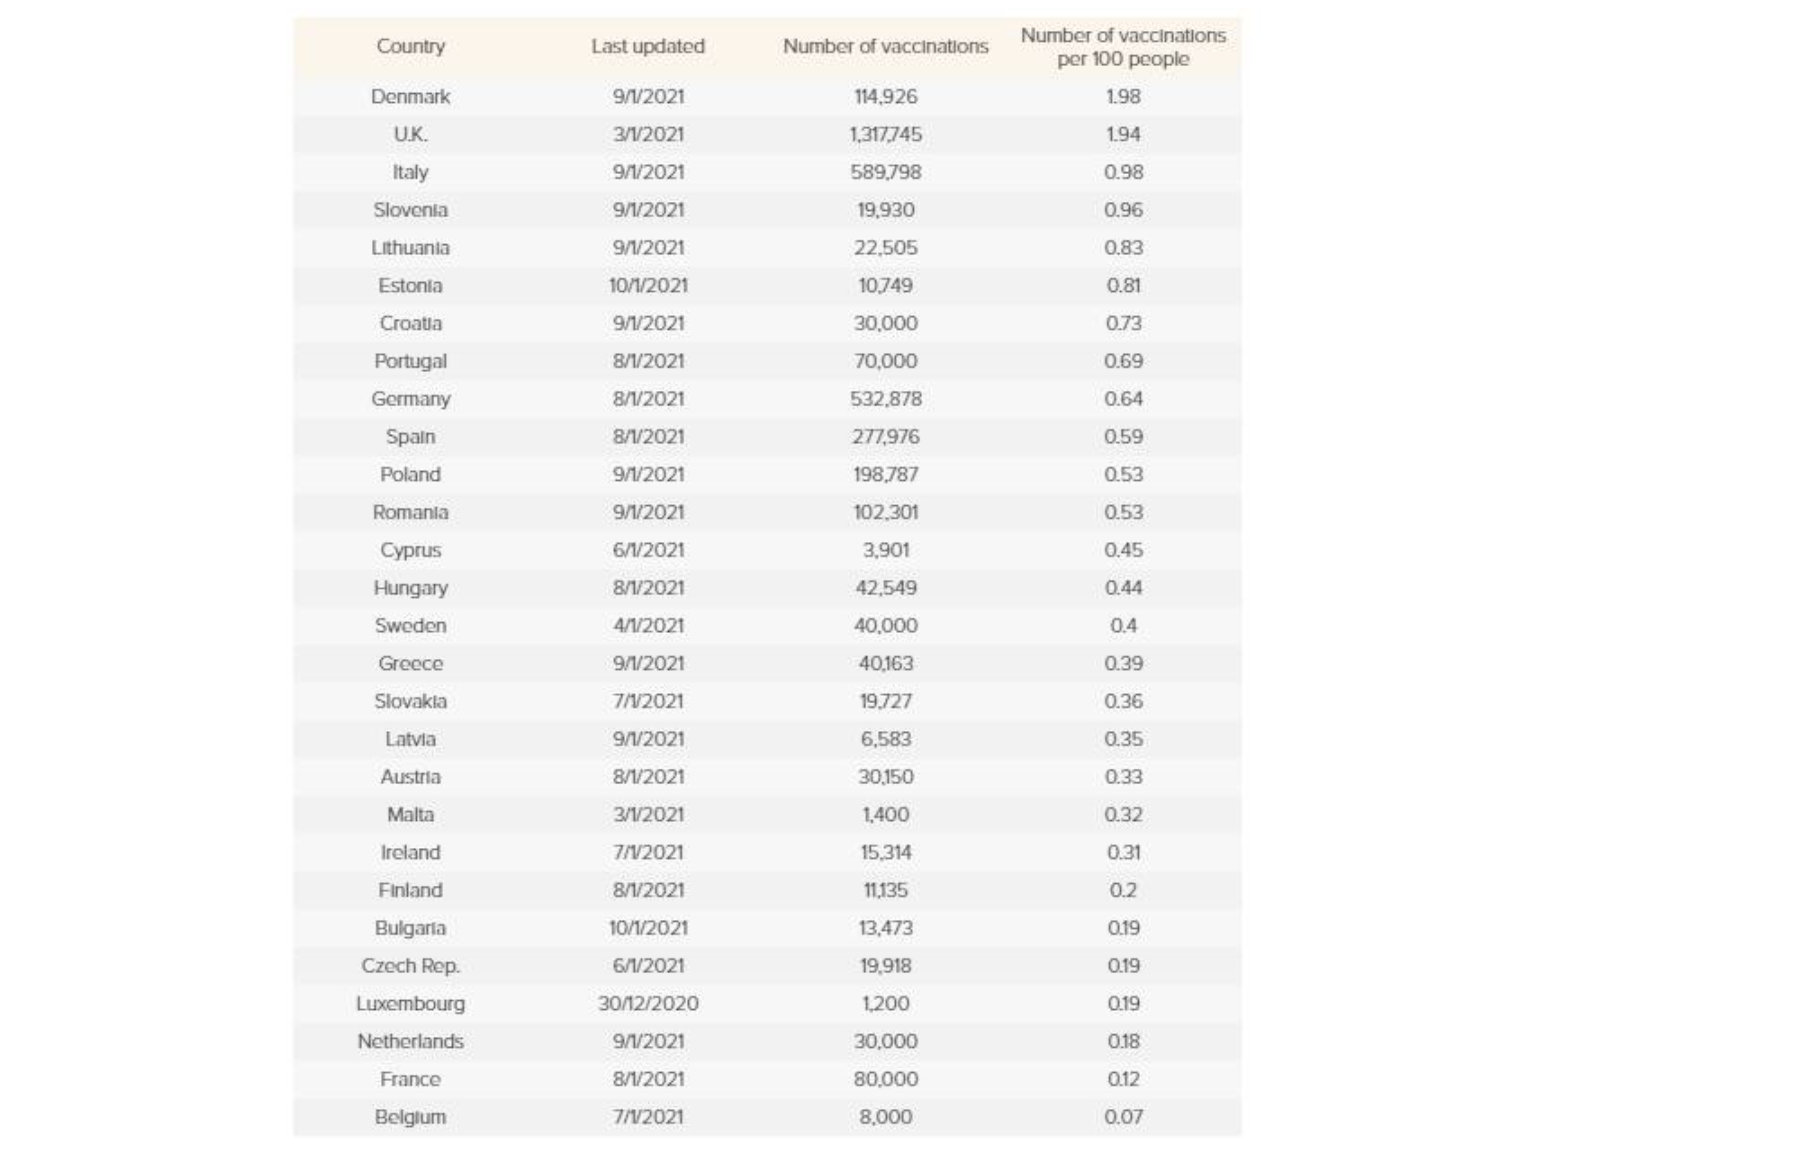Select the U.K. country cell

[410, 134]
